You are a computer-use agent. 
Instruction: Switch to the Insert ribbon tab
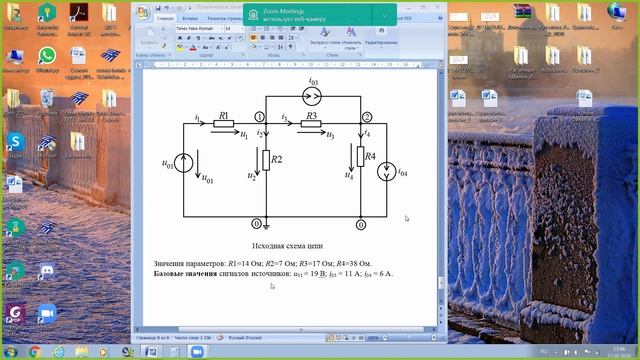click(x=190, y=18)
